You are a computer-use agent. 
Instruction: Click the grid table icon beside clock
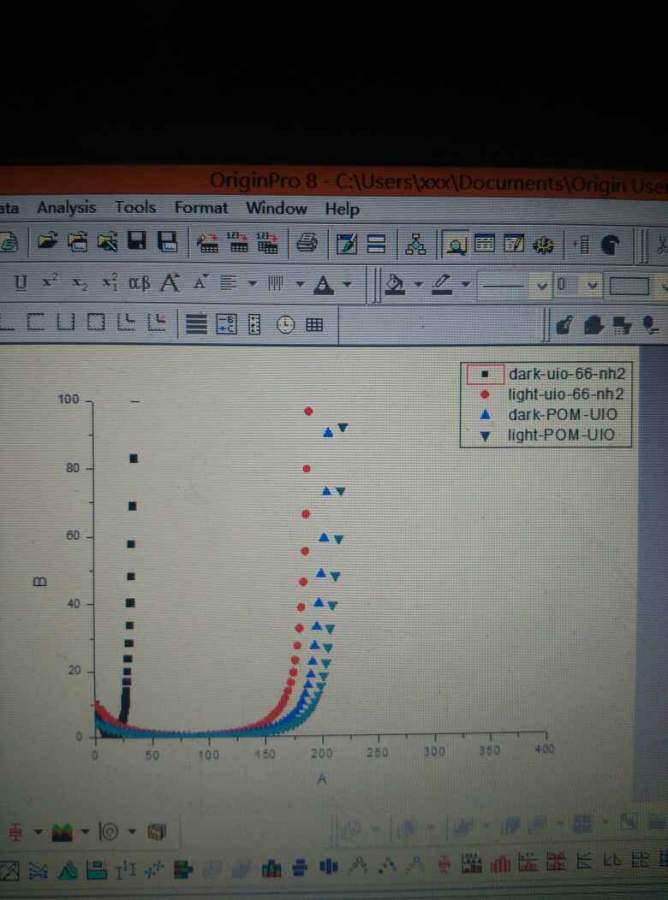click(314, 325)
